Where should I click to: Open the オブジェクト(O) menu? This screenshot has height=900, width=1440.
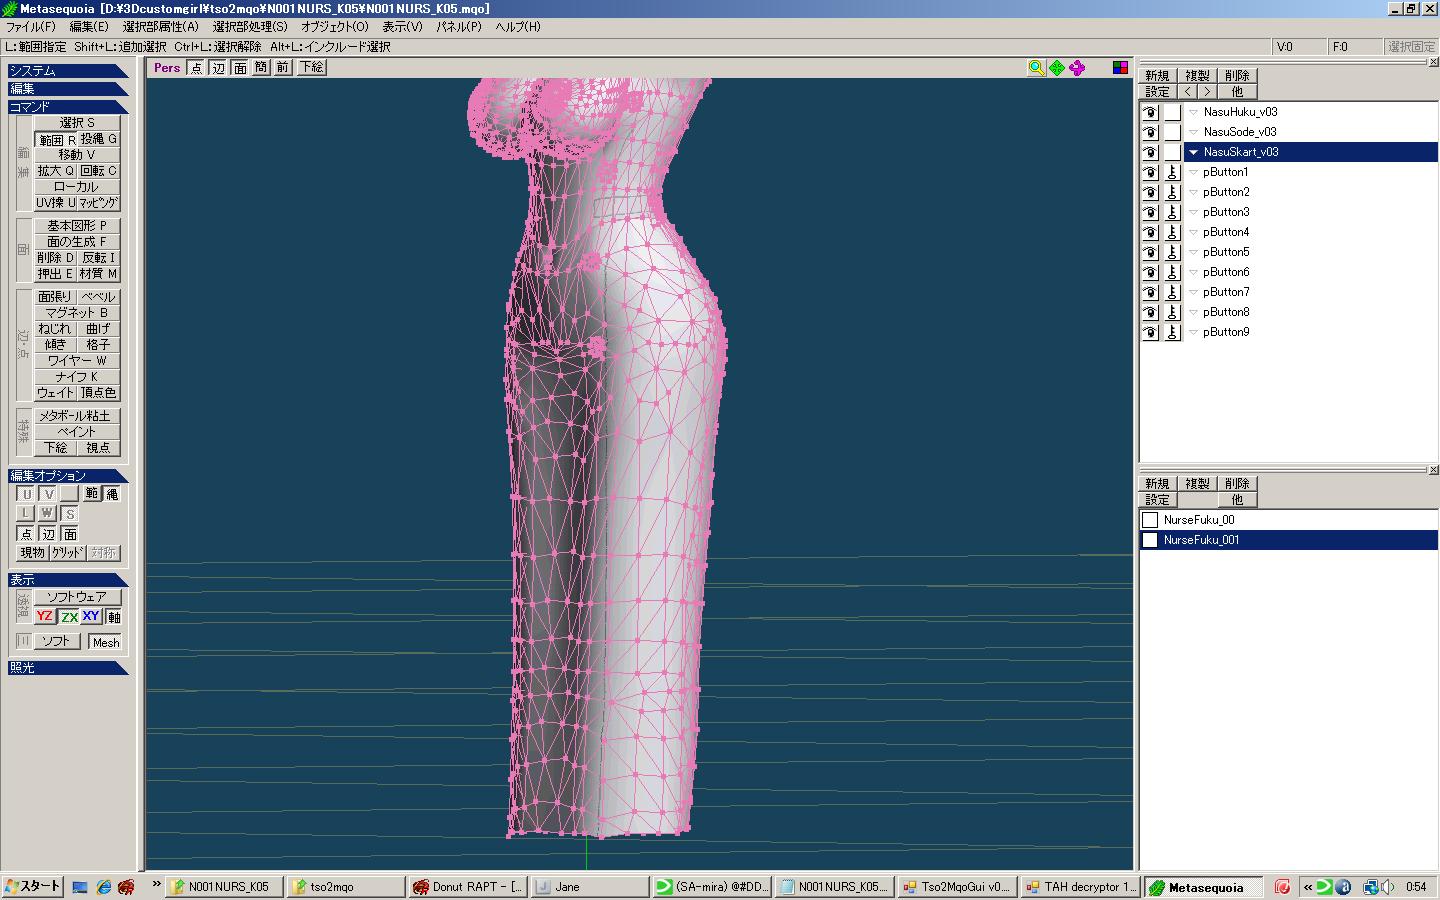click(x=334, y=27)
